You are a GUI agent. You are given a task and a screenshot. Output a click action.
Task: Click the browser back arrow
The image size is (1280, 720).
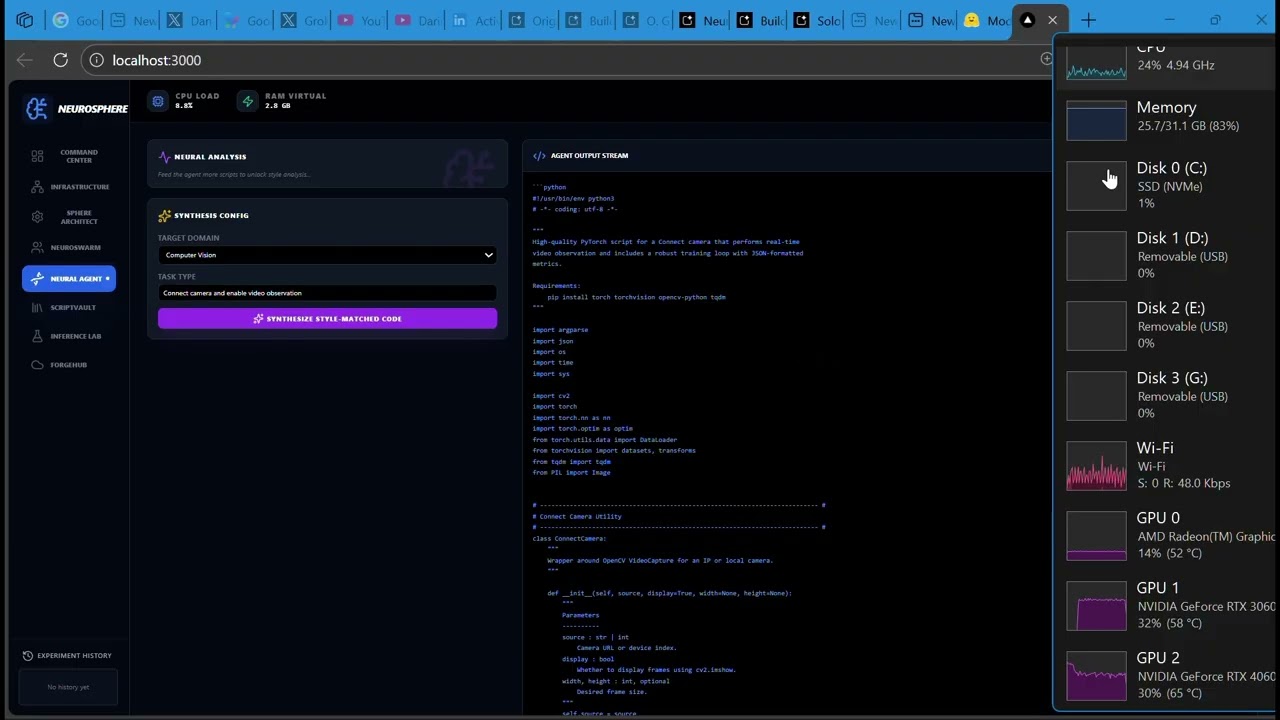click(x=24, y=60)
